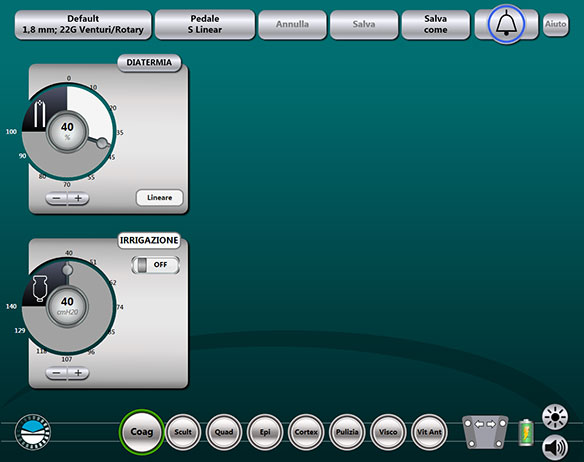Switch to Pulizia mode
584x462 pixels.
click(347, 432)
